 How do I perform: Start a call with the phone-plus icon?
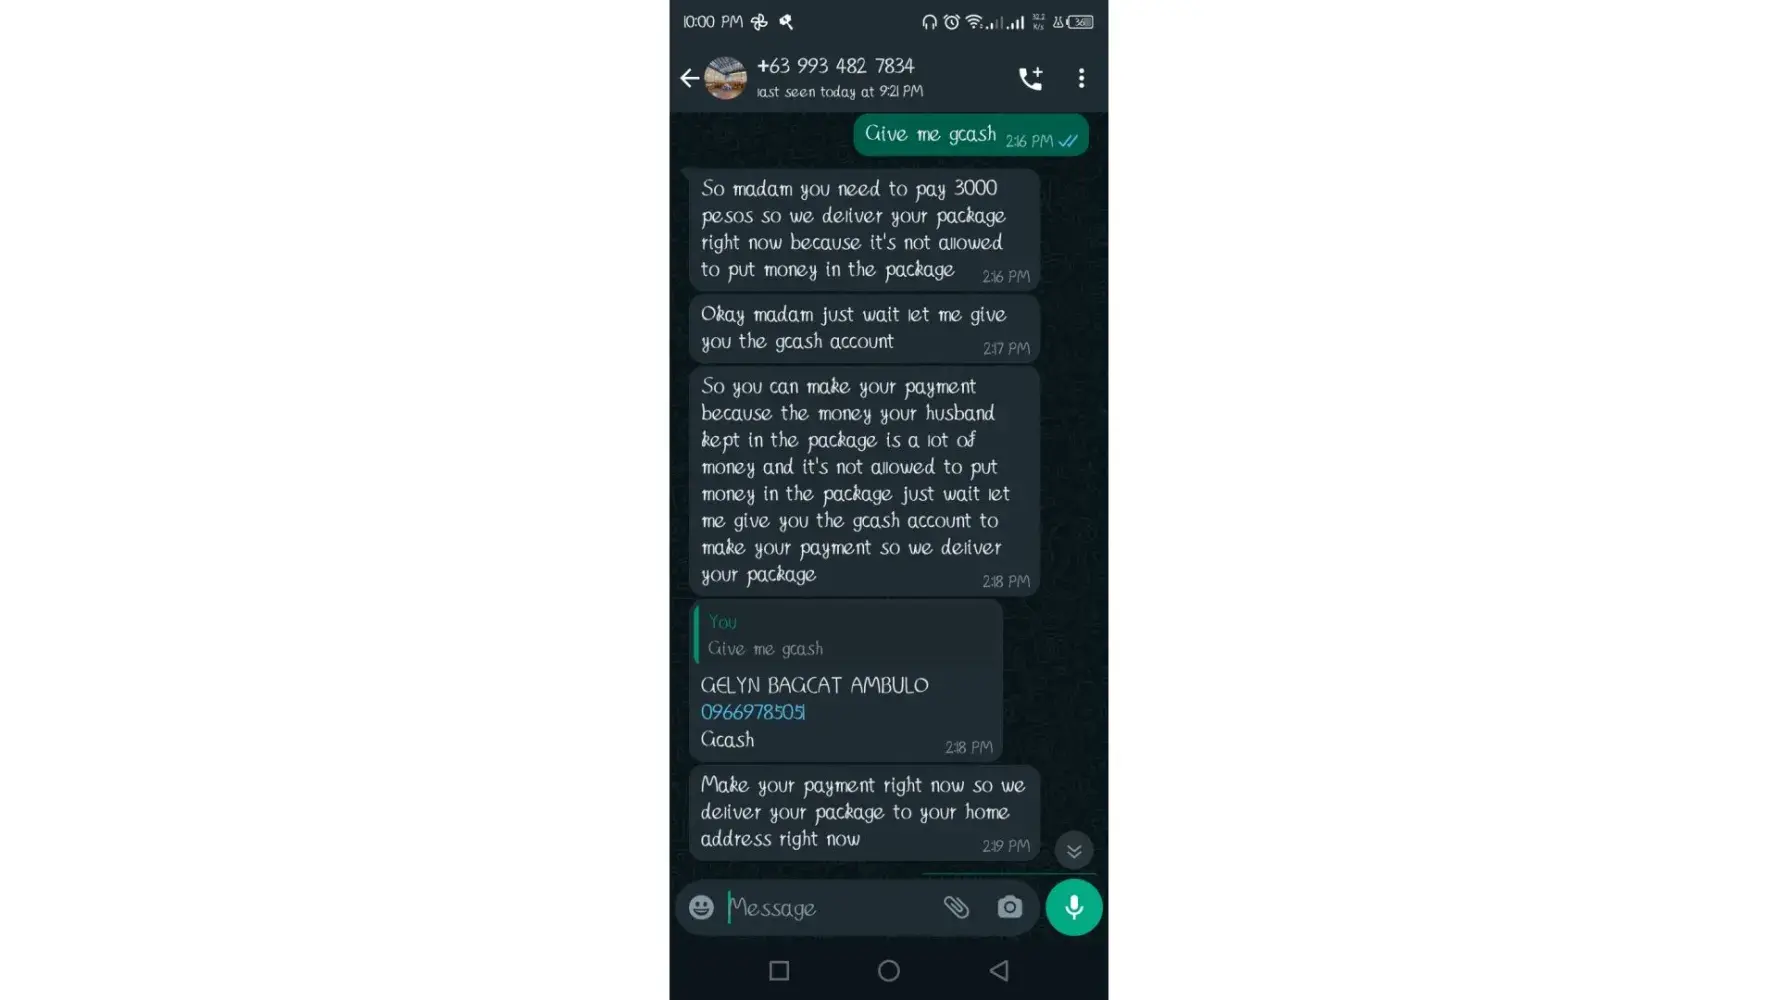point(1030,78)
